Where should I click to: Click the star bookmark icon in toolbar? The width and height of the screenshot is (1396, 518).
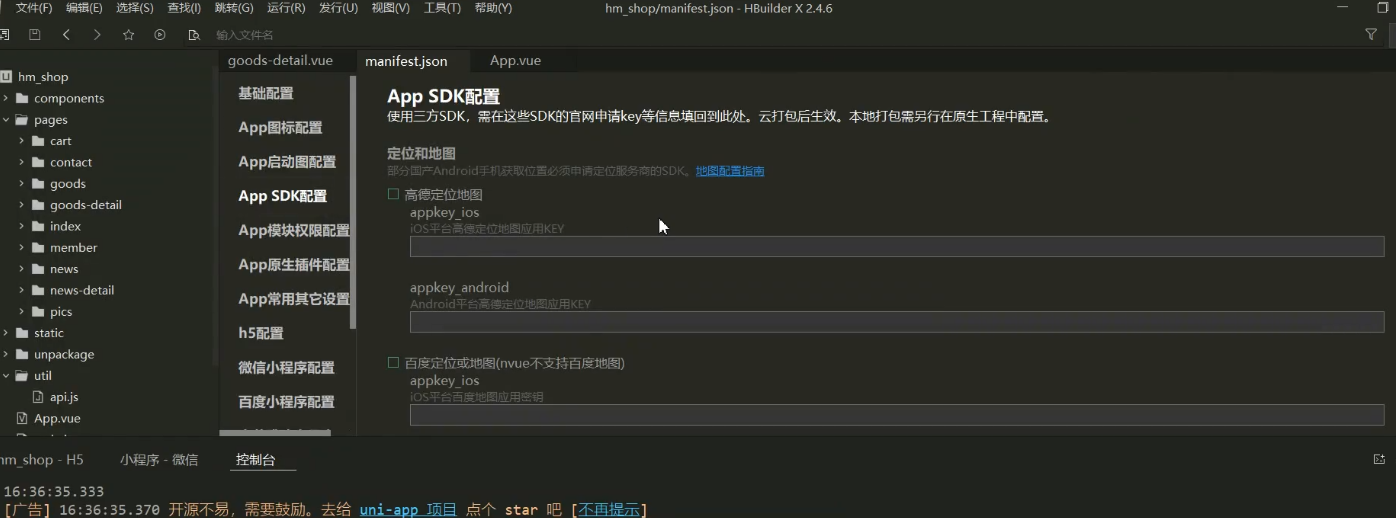(x=128, y=34)
